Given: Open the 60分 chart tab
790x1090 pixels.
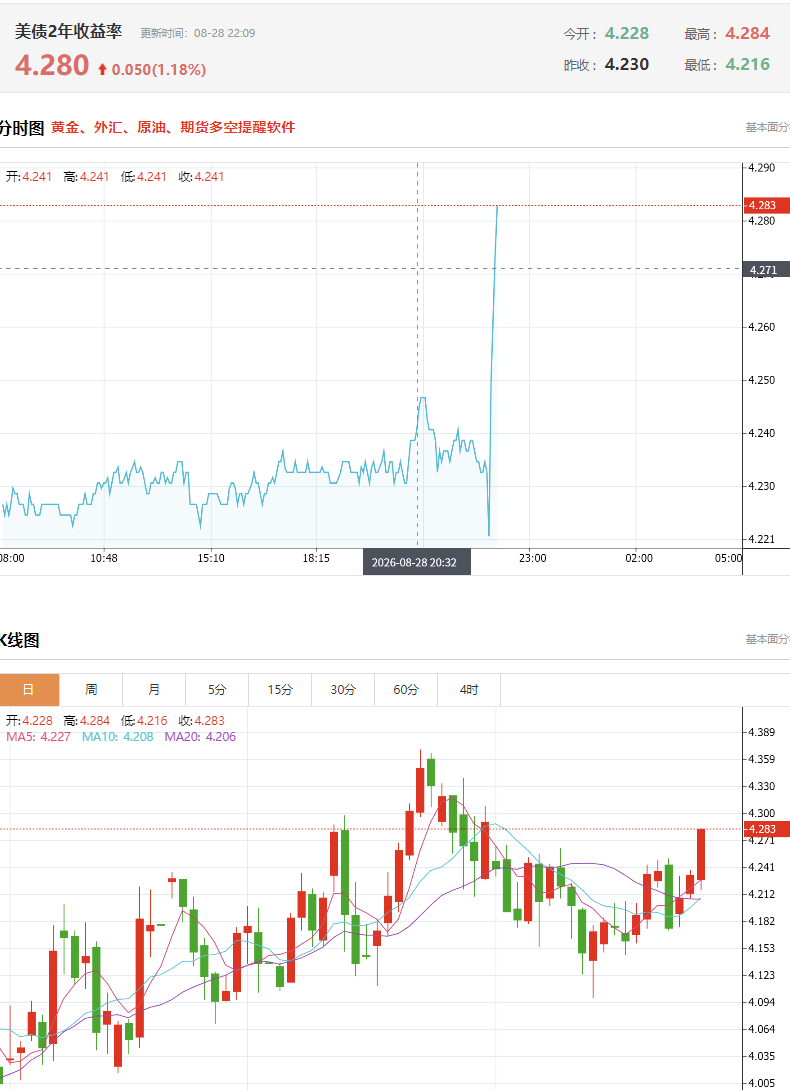Looking at the screenshot, I should (406, 690).
